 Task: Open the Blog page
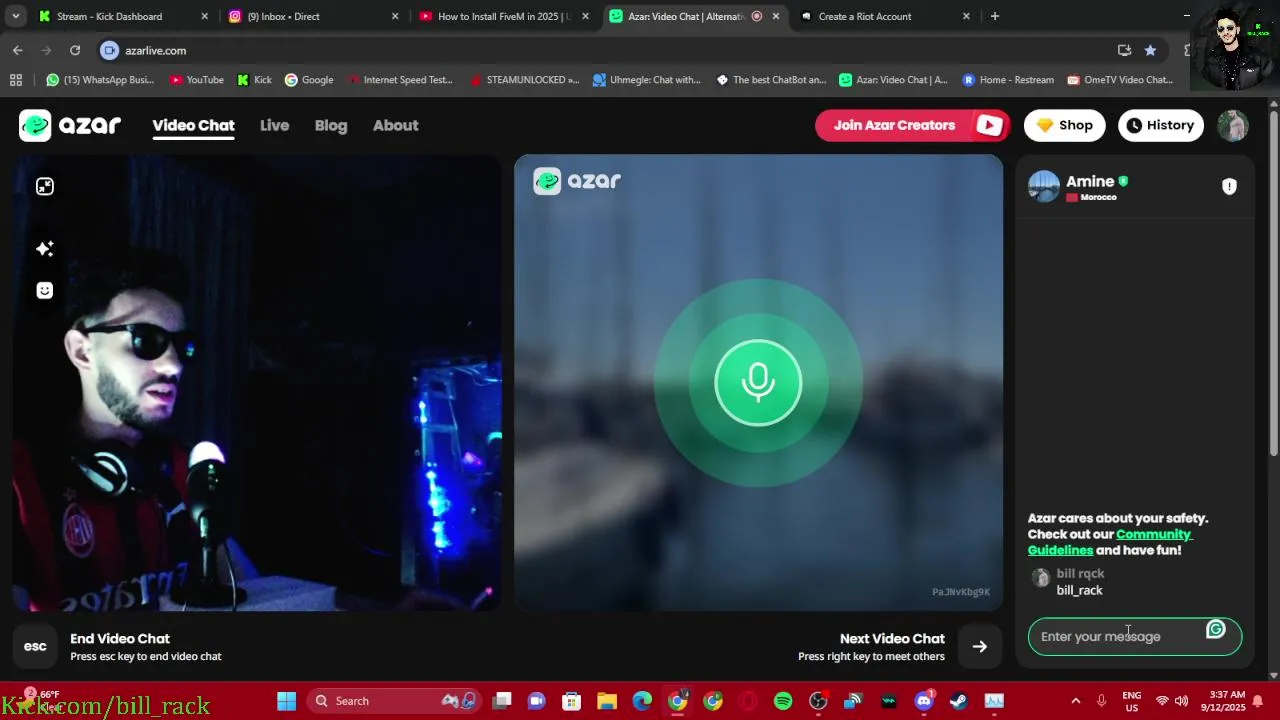click(x=331, y=125)
